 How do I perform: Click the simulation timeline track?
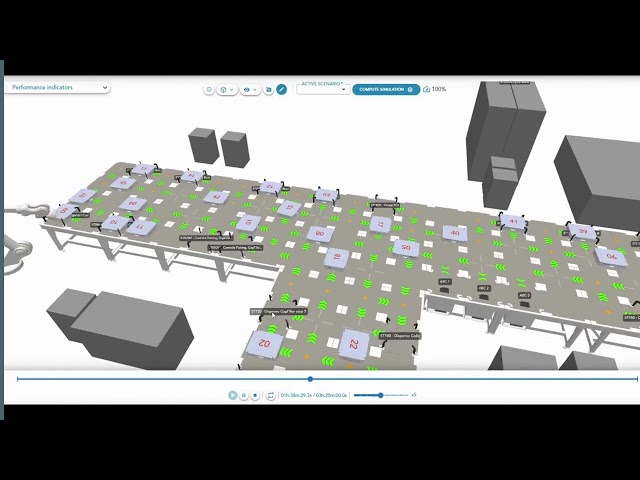click(327, 379)
